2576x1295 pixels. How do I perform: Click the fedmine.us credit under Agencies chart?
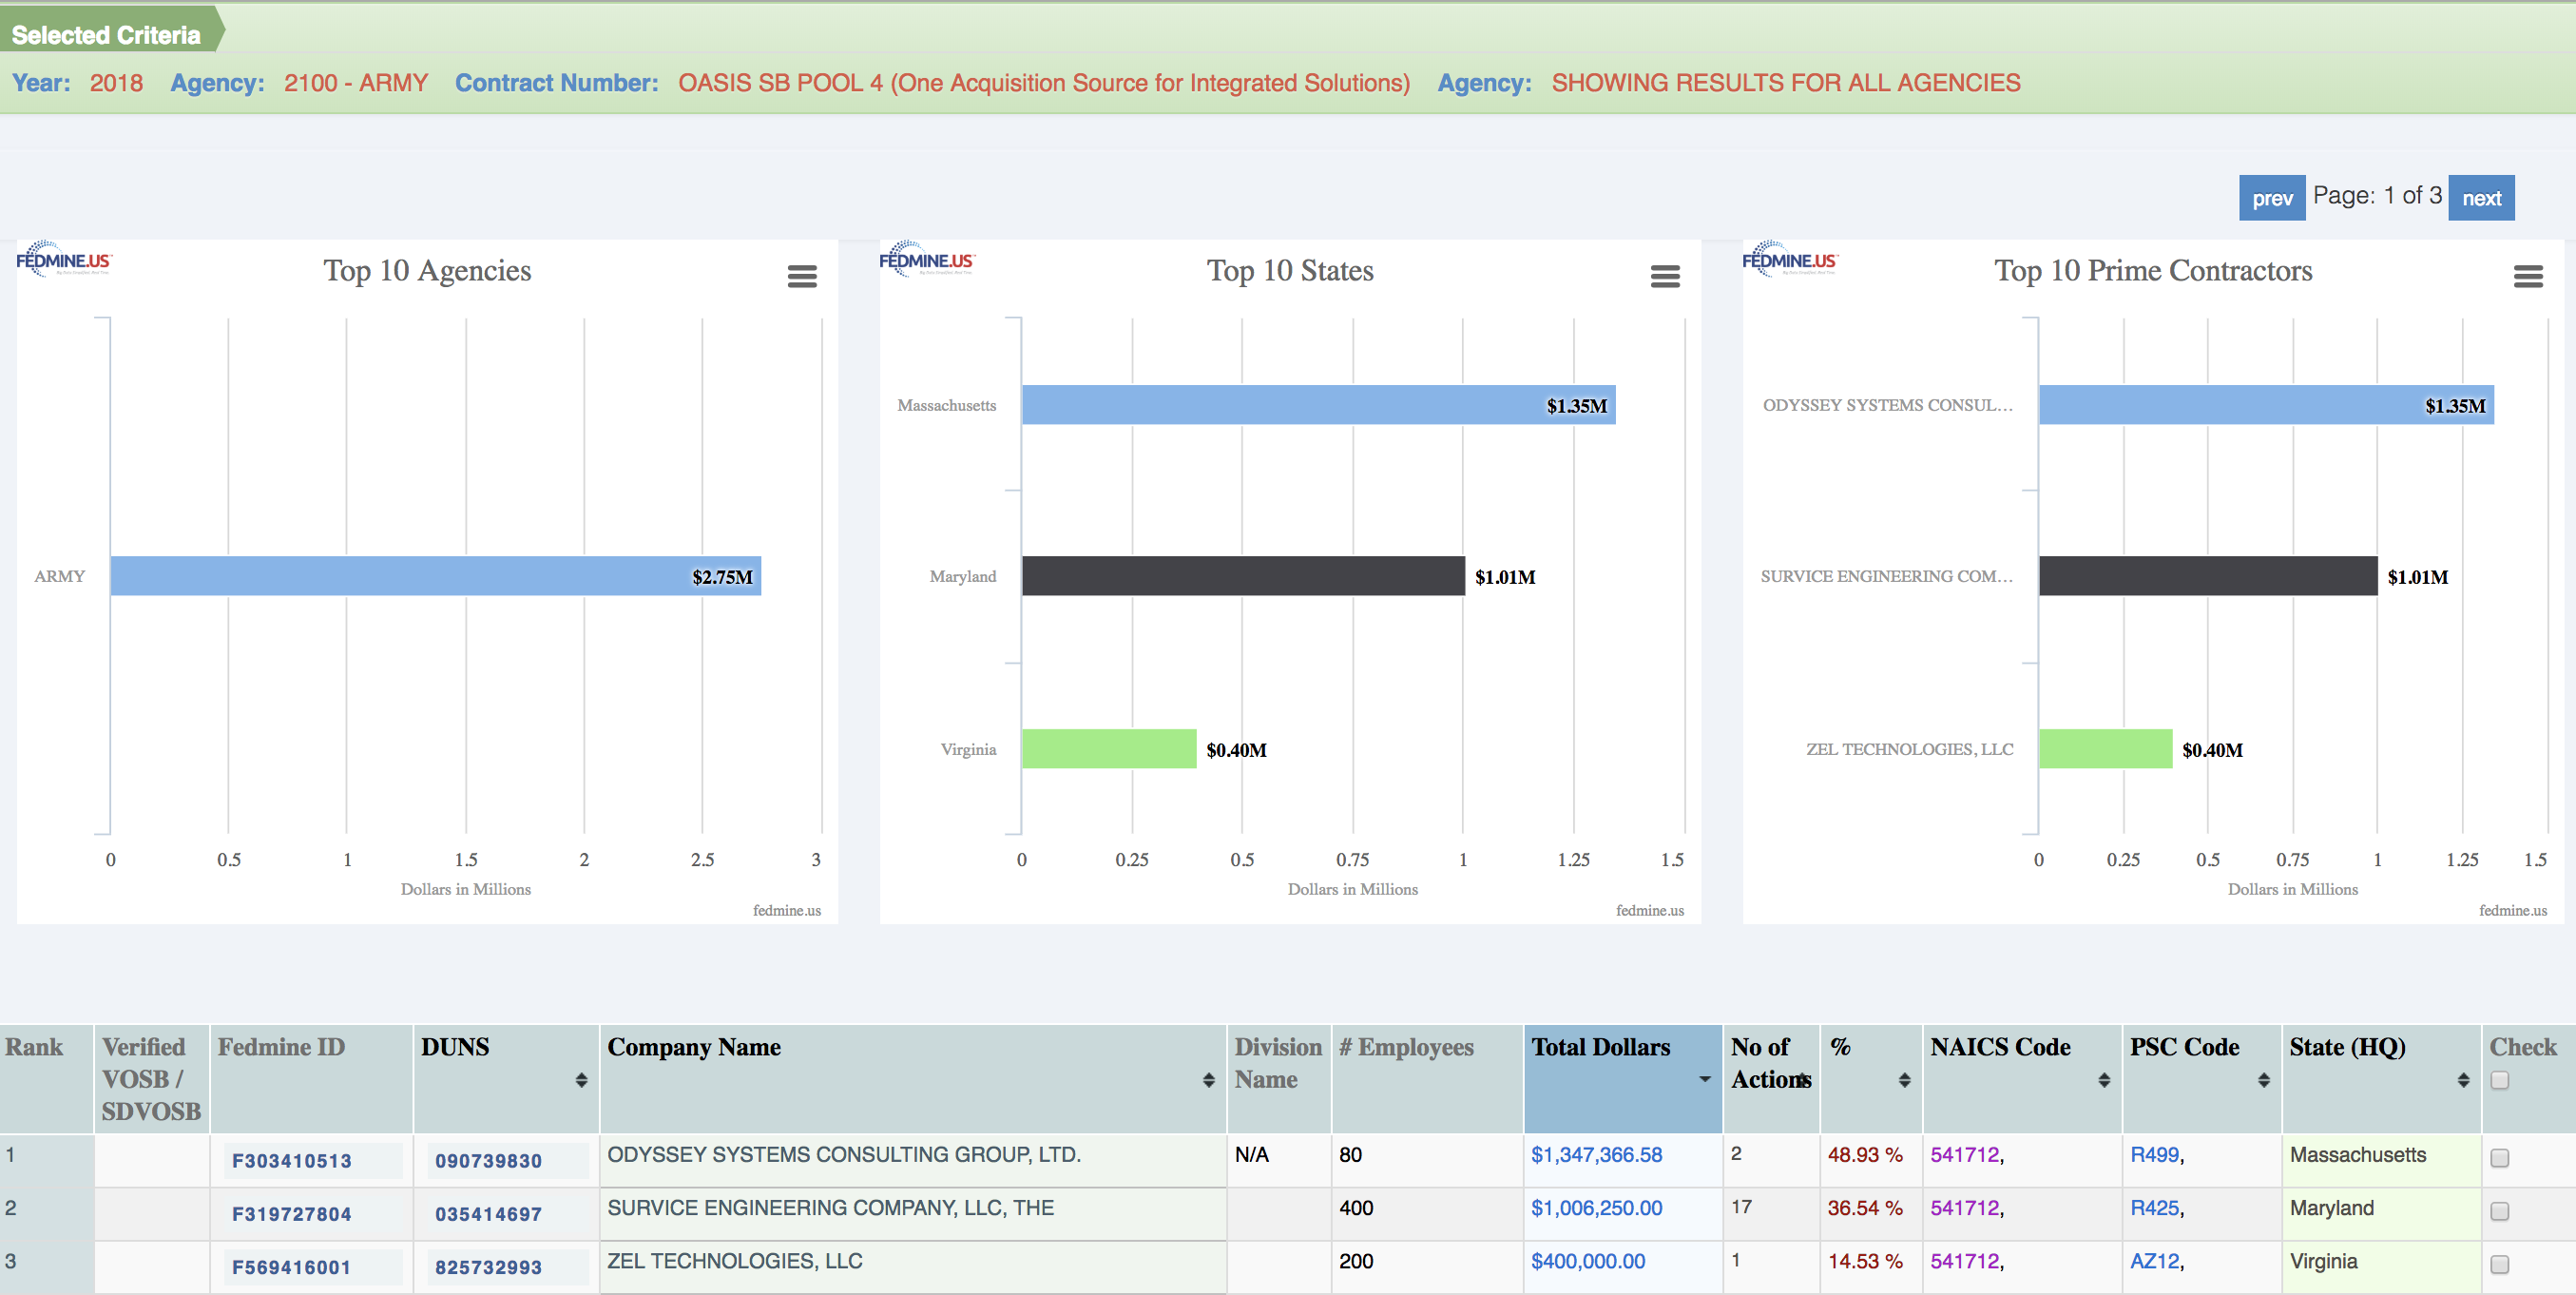787,910
